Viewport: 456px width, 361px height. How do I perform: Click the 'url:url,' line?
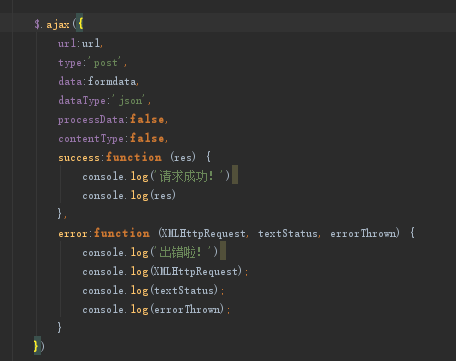pos(80,43)
